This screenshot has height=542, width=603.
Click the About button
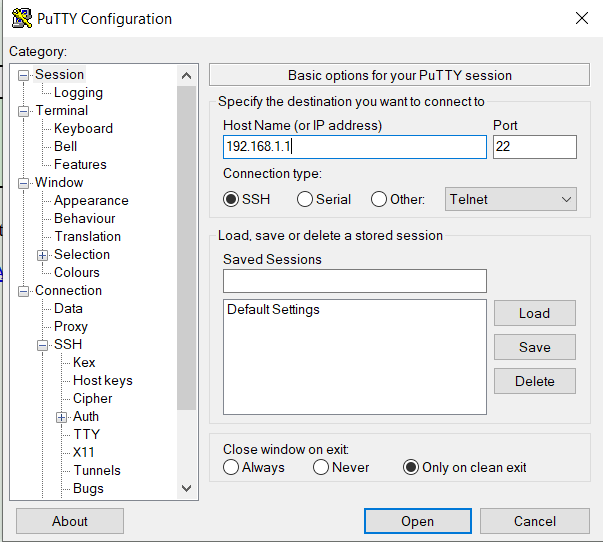70,521
